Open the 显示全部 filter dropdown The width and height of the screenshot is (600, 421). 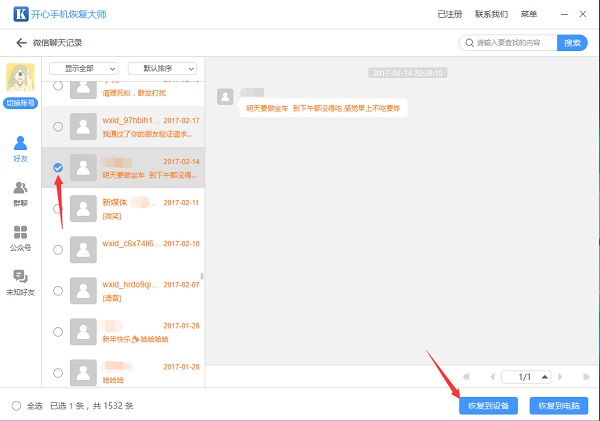tap(84, 69)
